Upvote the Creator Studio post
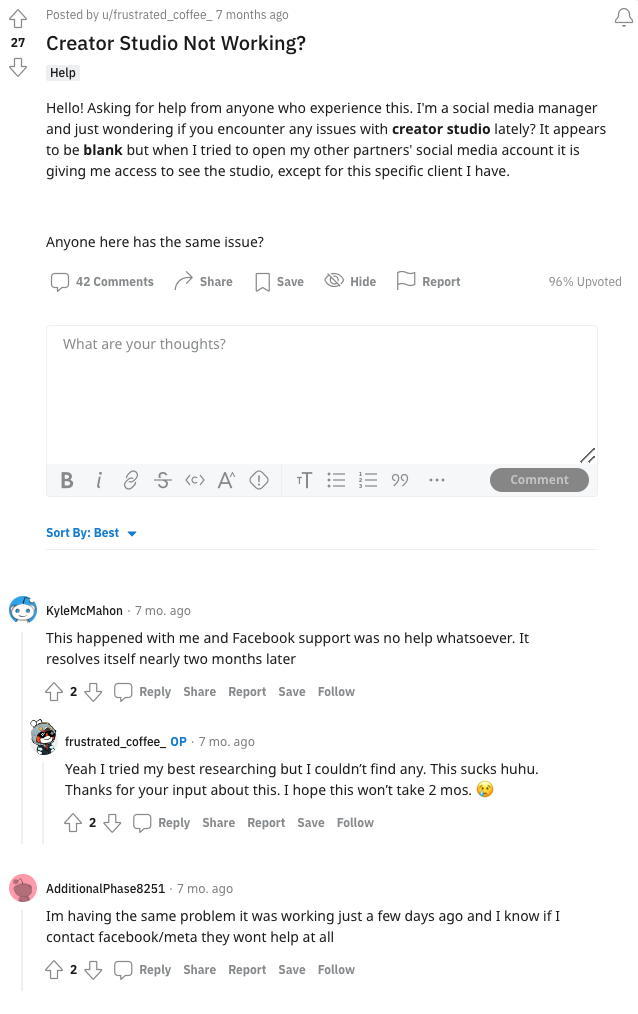 pos(17,18)
